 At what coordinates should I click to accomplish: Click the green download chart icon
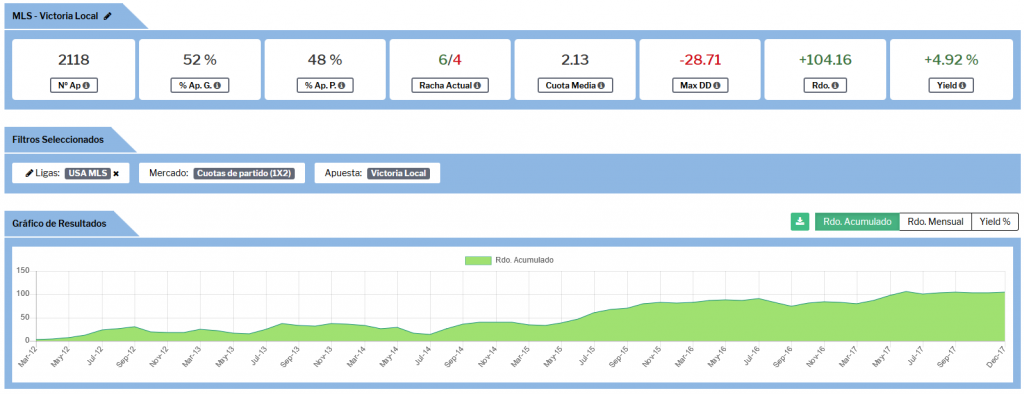(799, 222)
